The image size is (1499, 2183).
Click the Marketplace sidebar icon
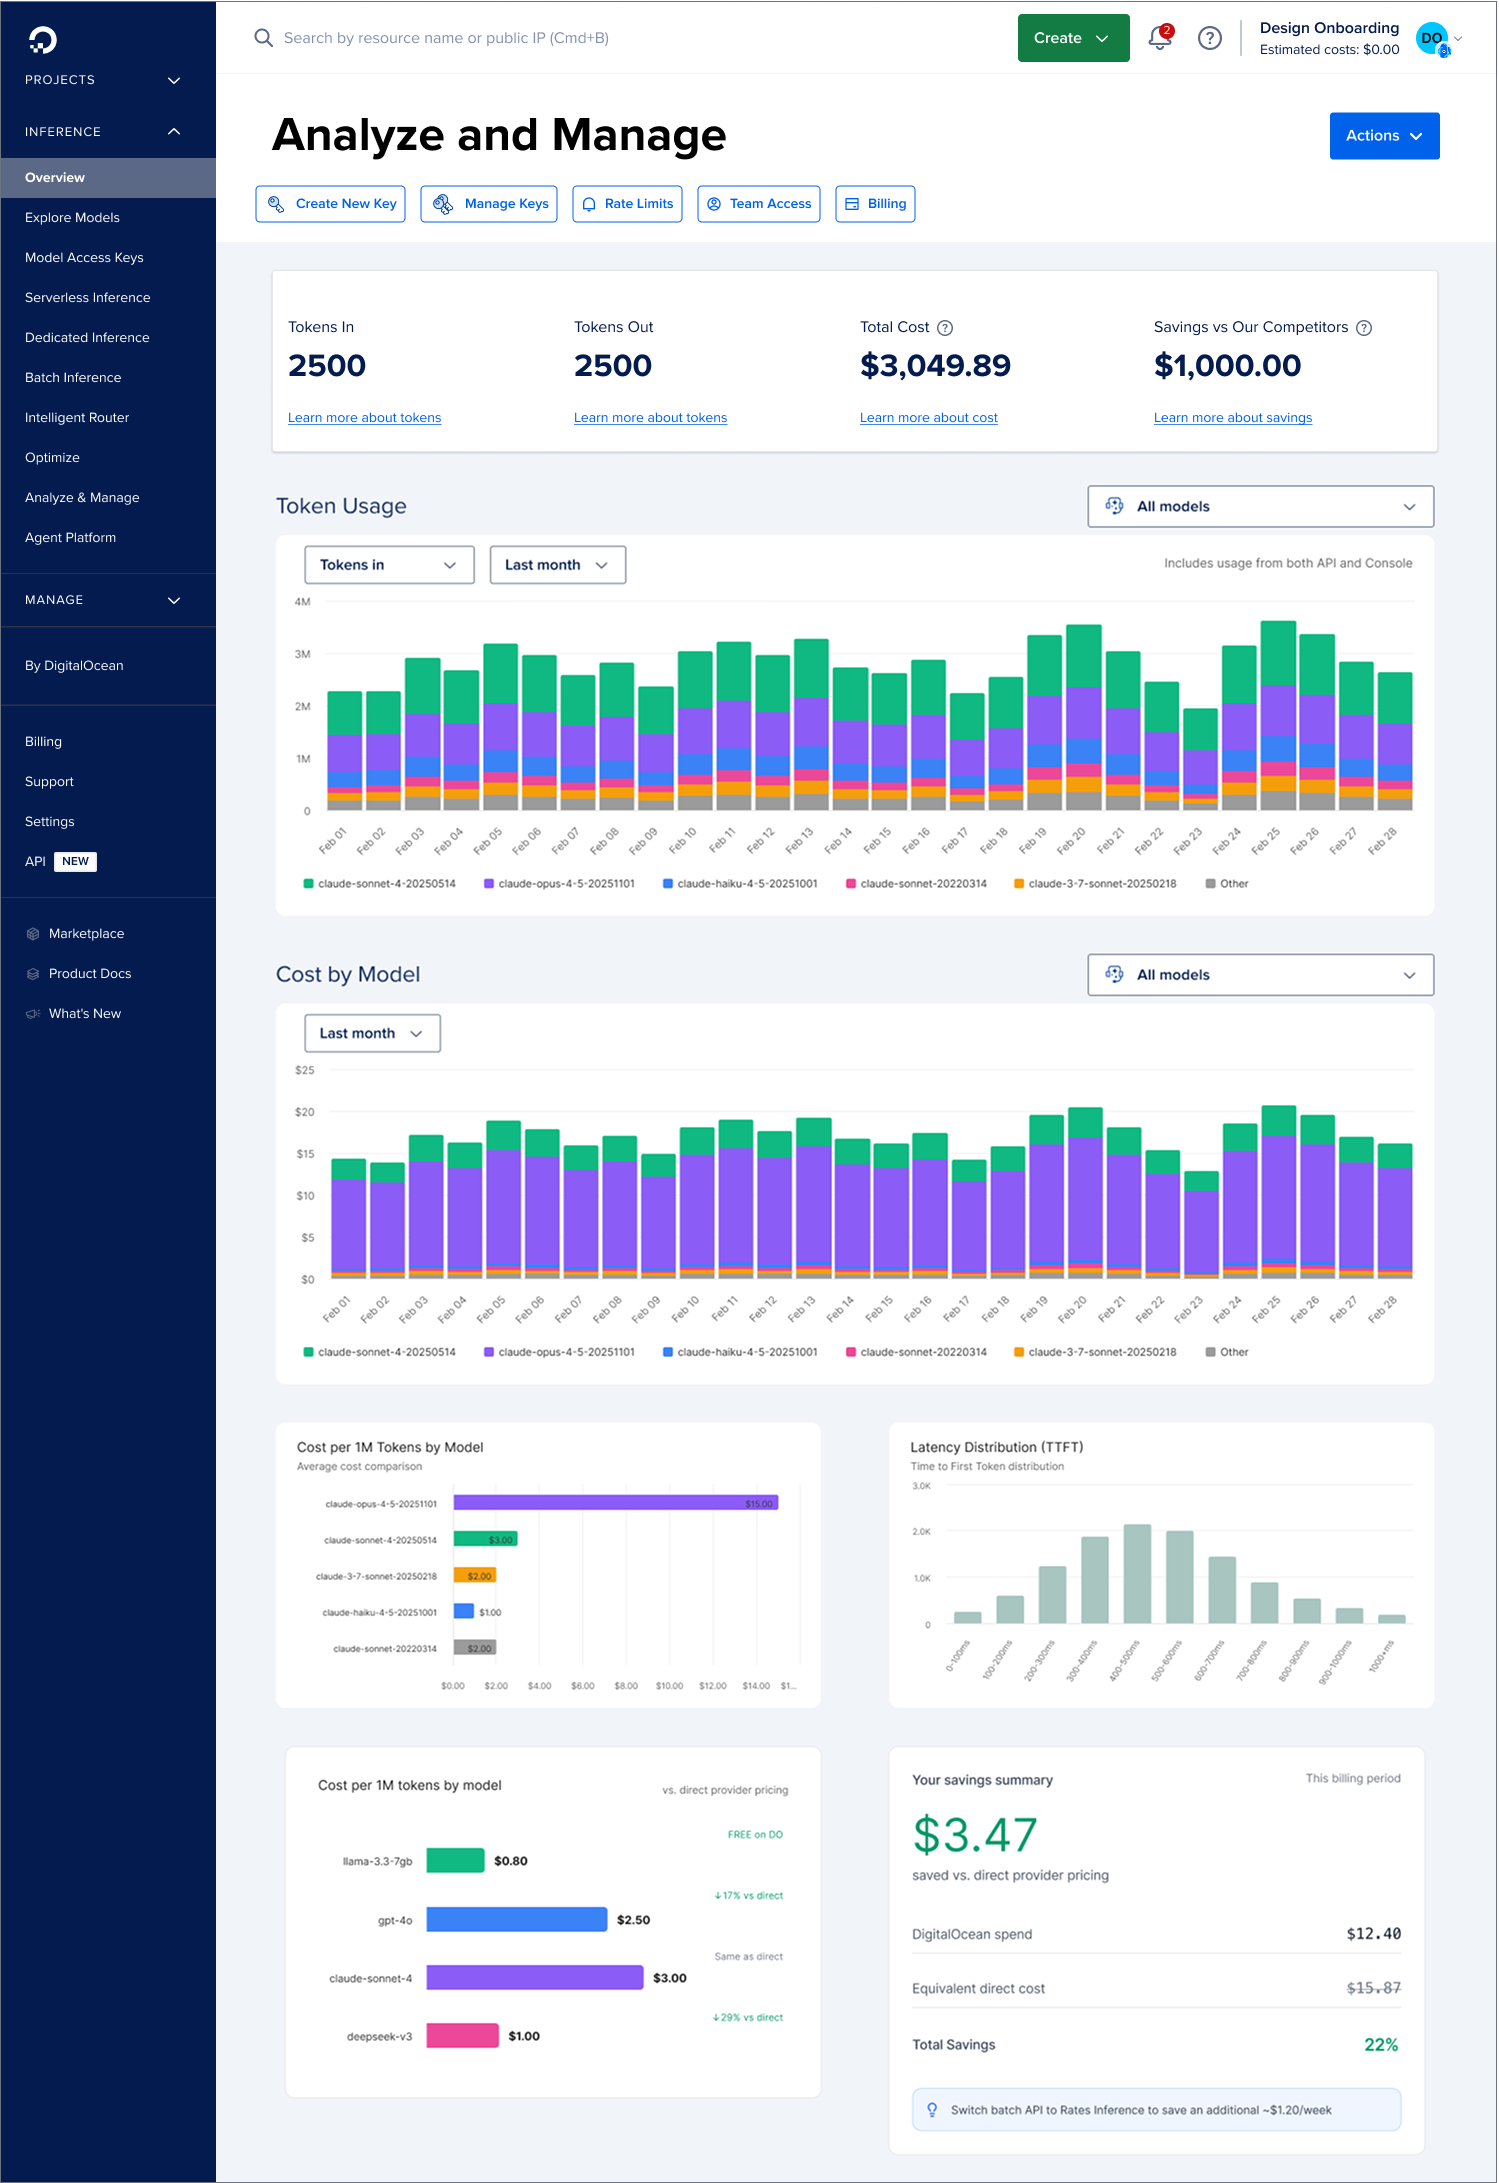click(33, 934)
